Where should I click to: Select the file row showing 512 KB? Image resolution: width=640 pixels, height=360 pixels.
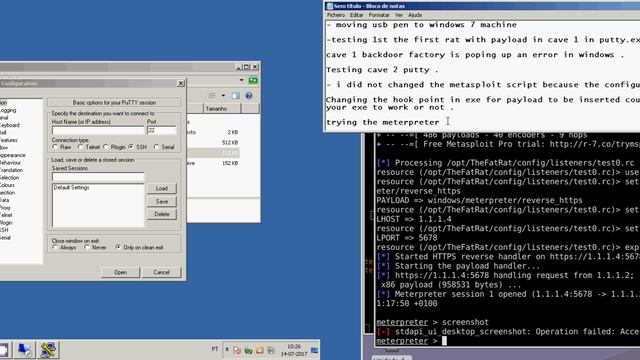(213, 142)
